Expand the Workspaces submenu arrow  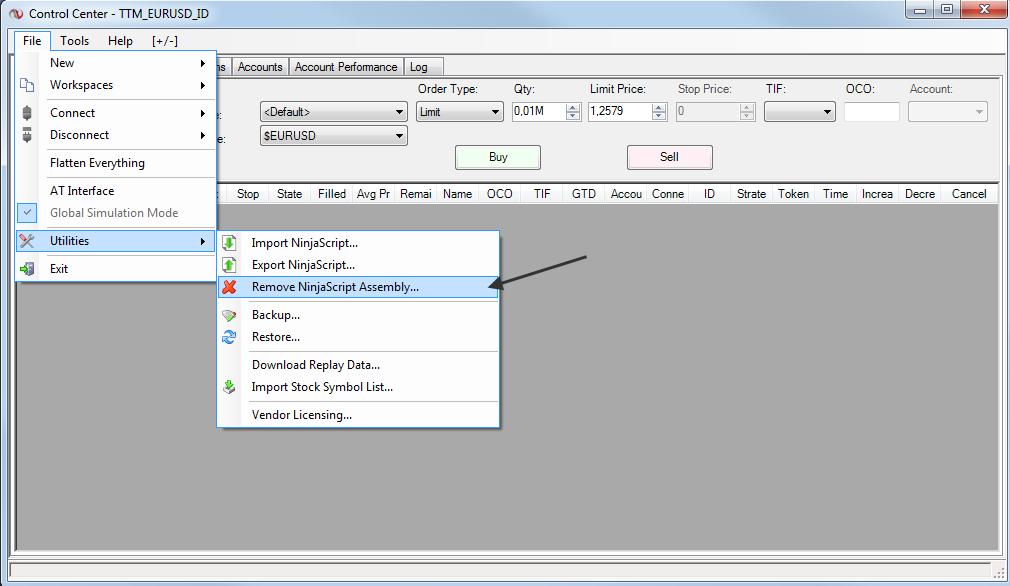[202, 85]
